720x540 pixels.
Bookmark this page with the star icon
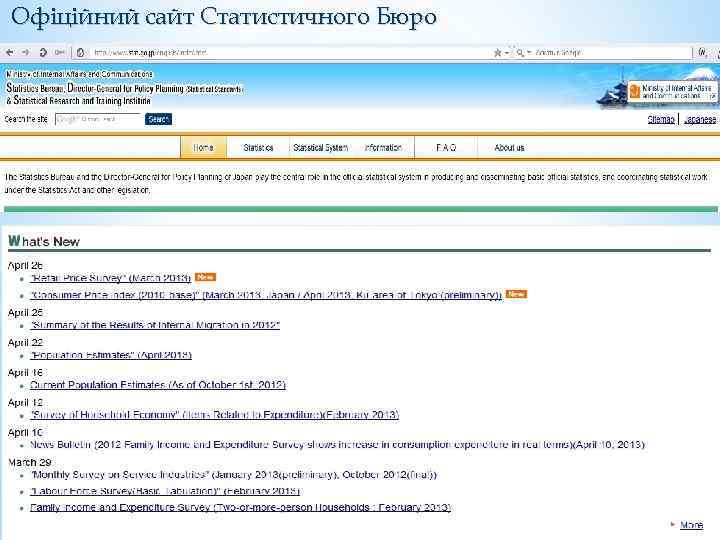click(x=497, y=53)
